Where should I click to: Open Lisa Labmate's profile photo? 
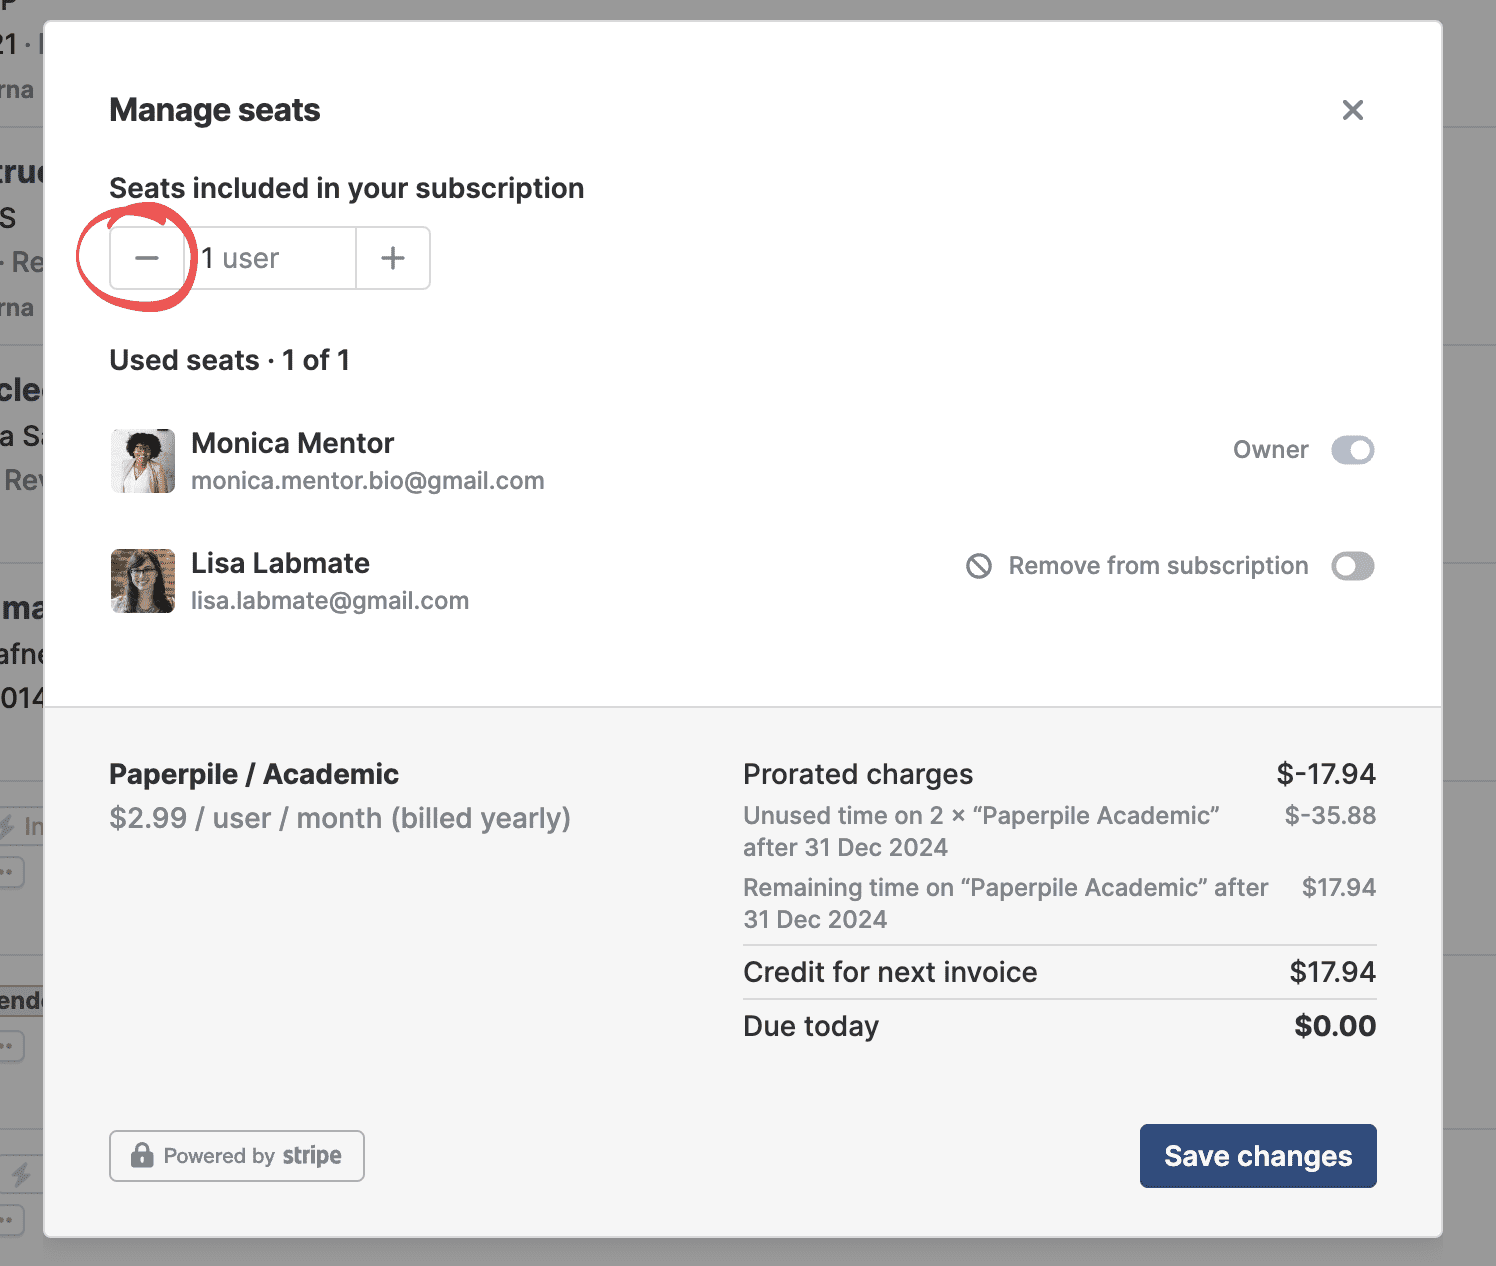point(143,581)
